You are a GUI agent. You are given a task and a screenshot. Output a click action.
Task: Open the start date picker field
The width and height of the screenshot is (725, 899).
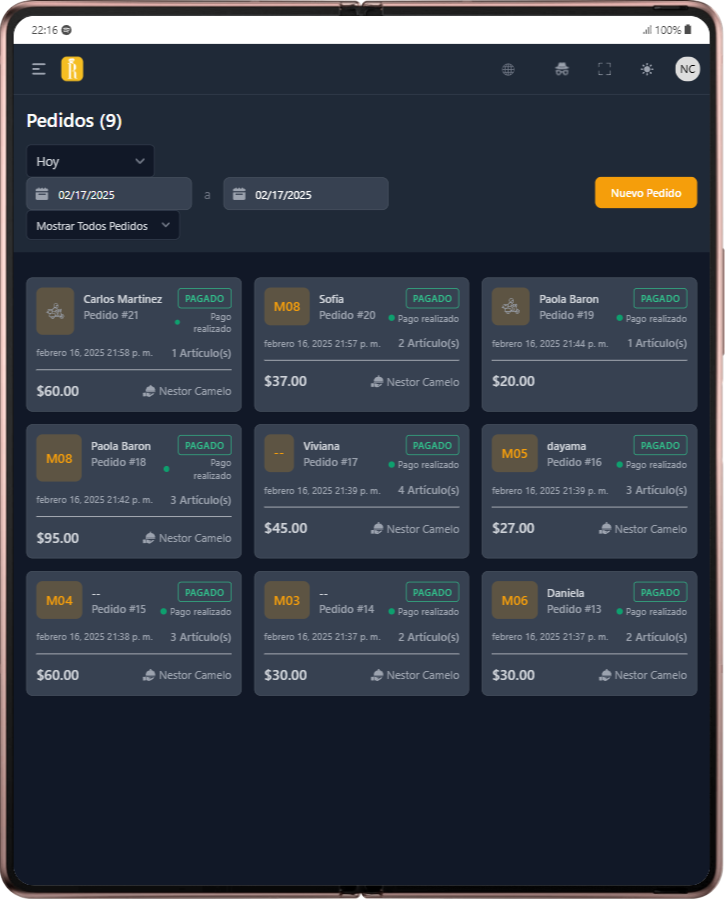(109, 194)
